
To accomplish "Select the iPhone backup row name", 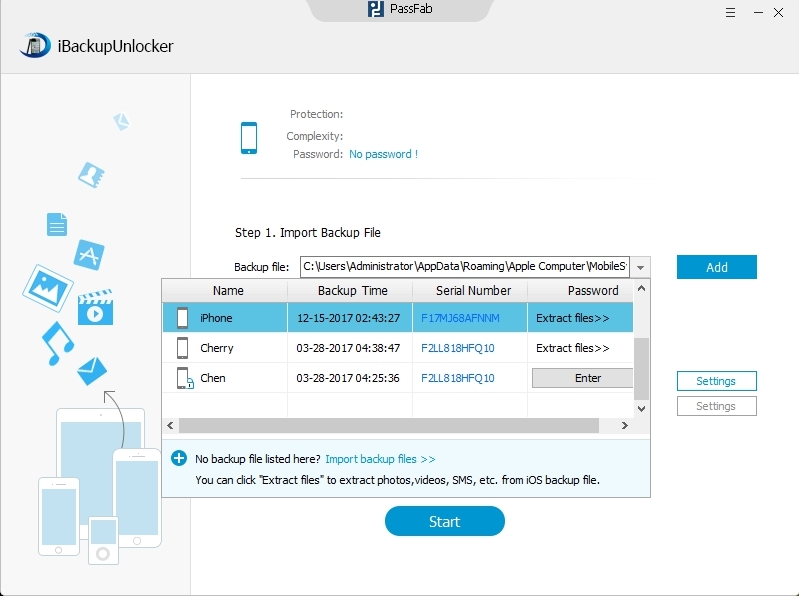I will [216, 318].
